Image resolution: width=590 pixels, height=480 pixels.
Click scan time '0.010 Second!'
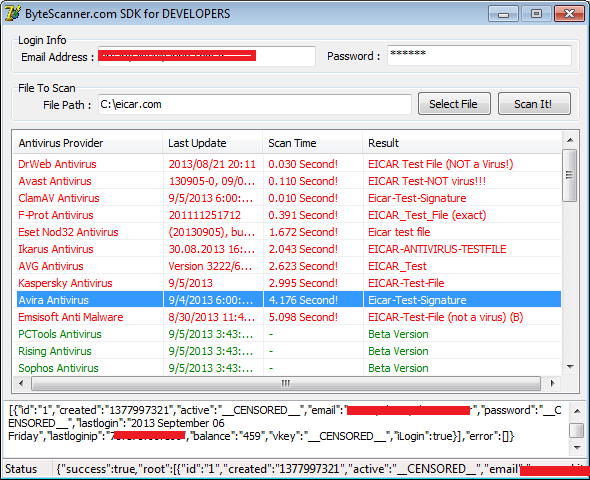coord(303,198)
